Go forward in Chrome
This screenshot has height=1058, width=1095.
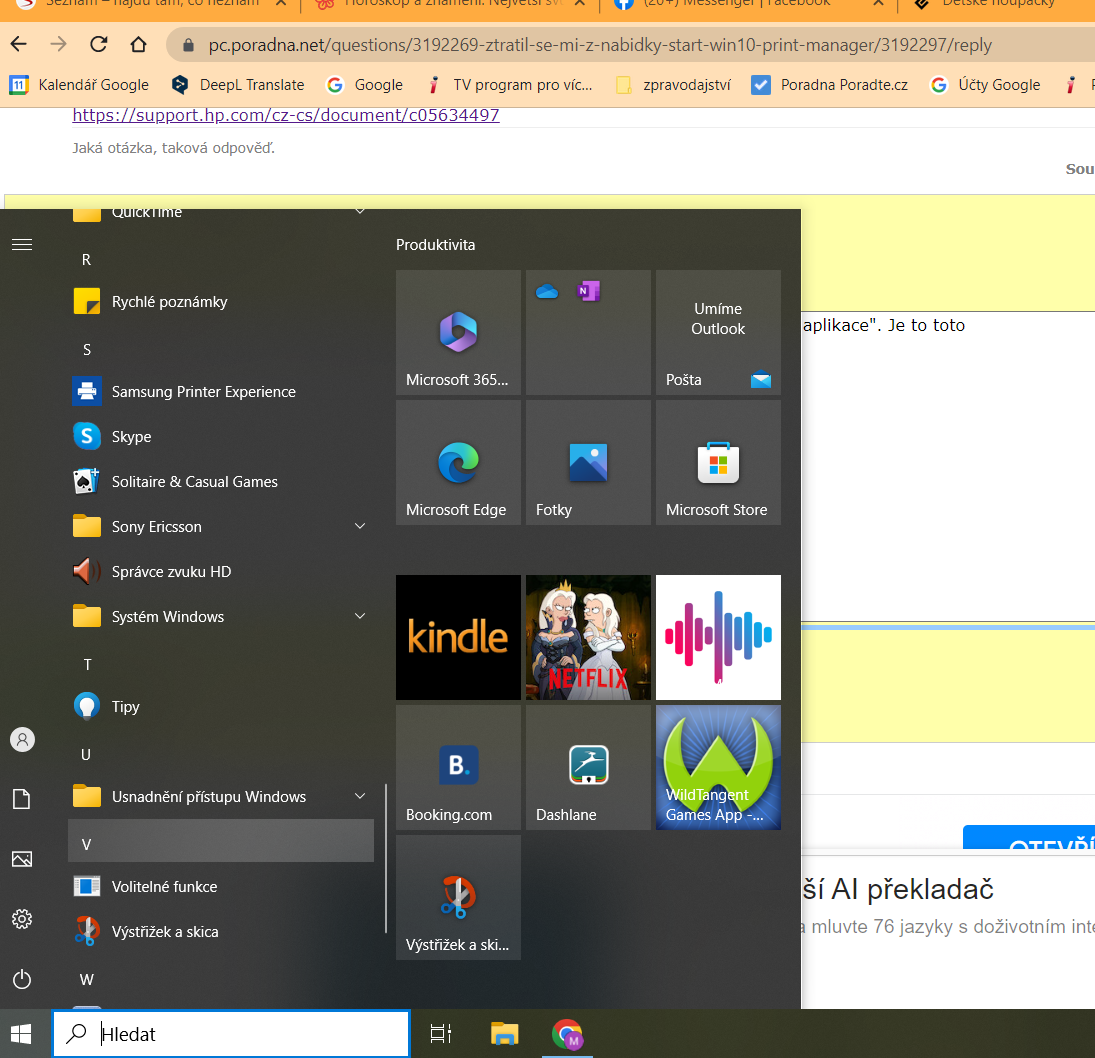tap(59, 45)
